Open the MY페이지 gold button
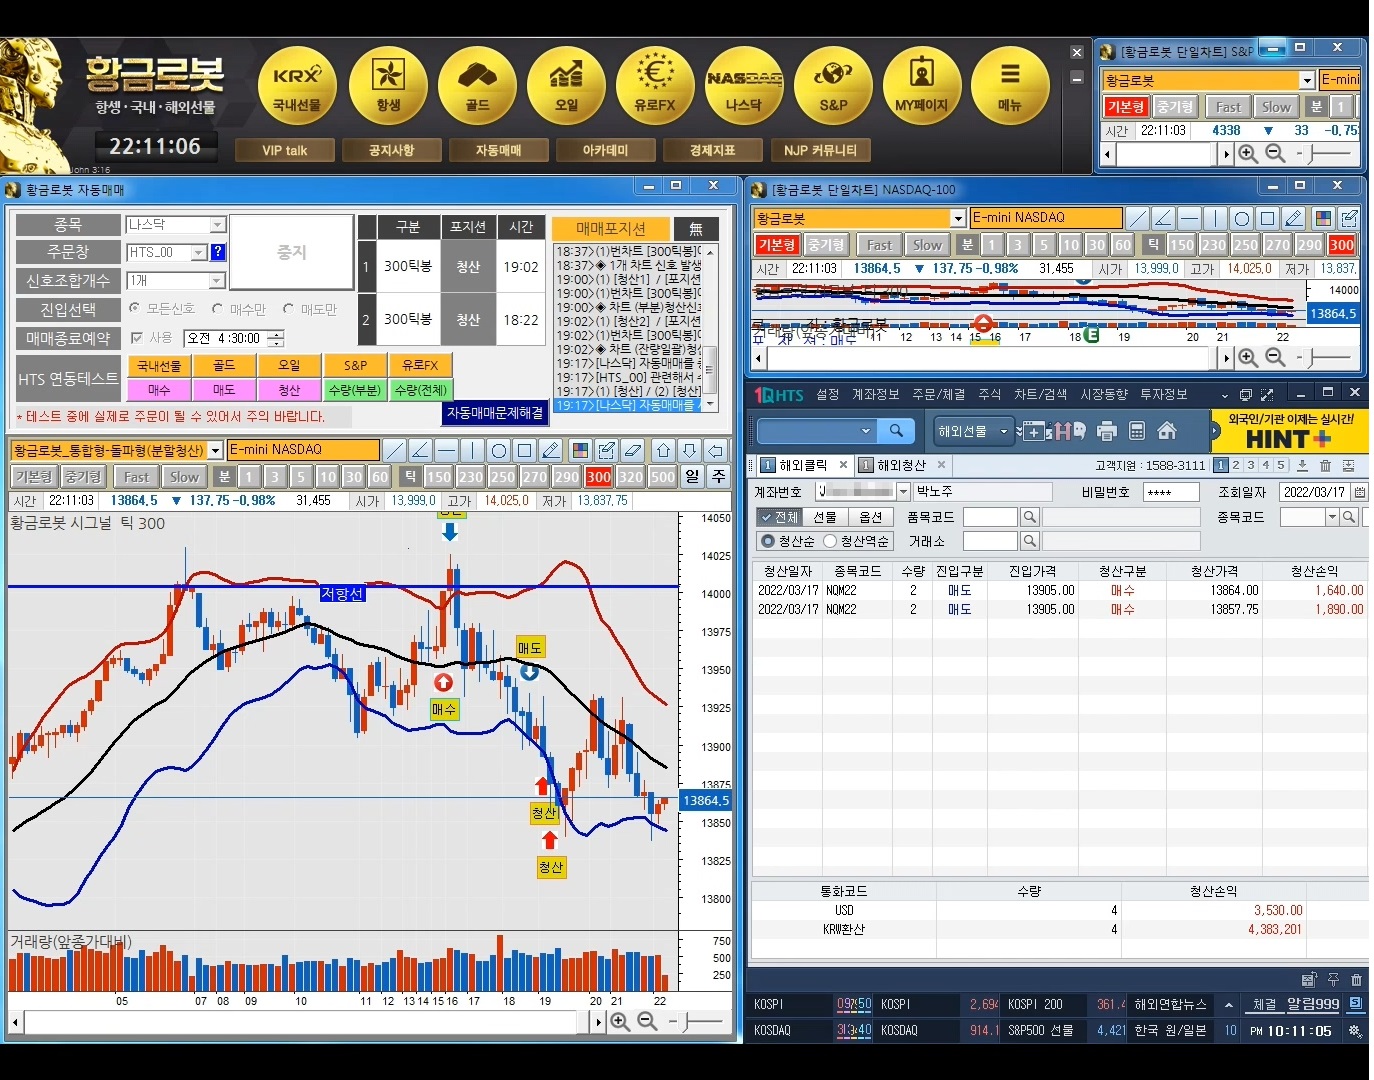The height and width of the screenshot is (1080, 1374). pos(922,86)
